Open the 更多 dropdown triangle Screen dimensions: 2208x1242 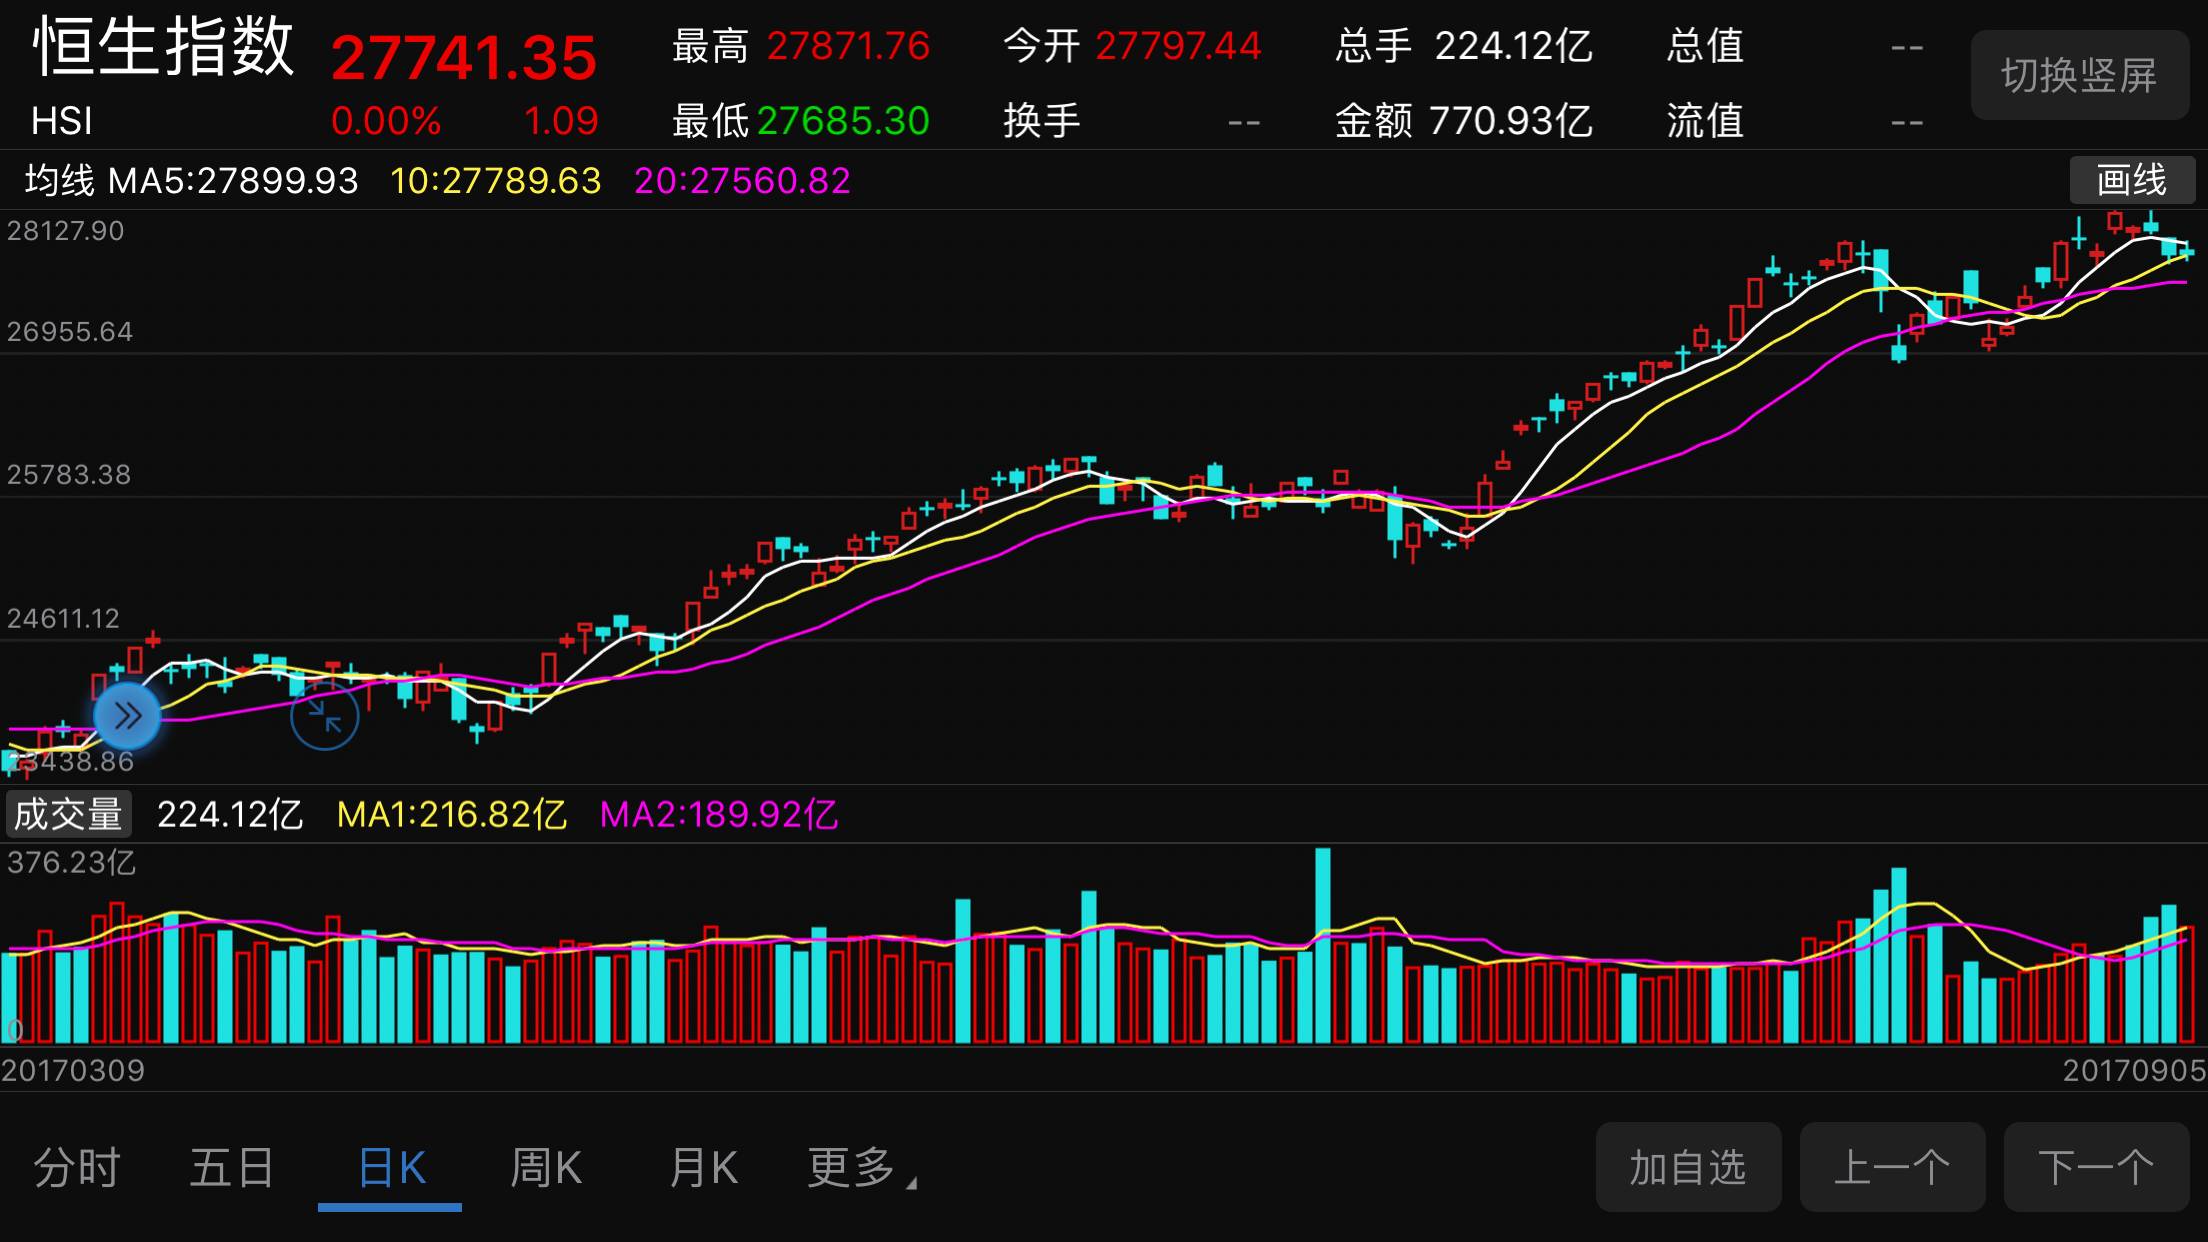(x=911, y=1184)
